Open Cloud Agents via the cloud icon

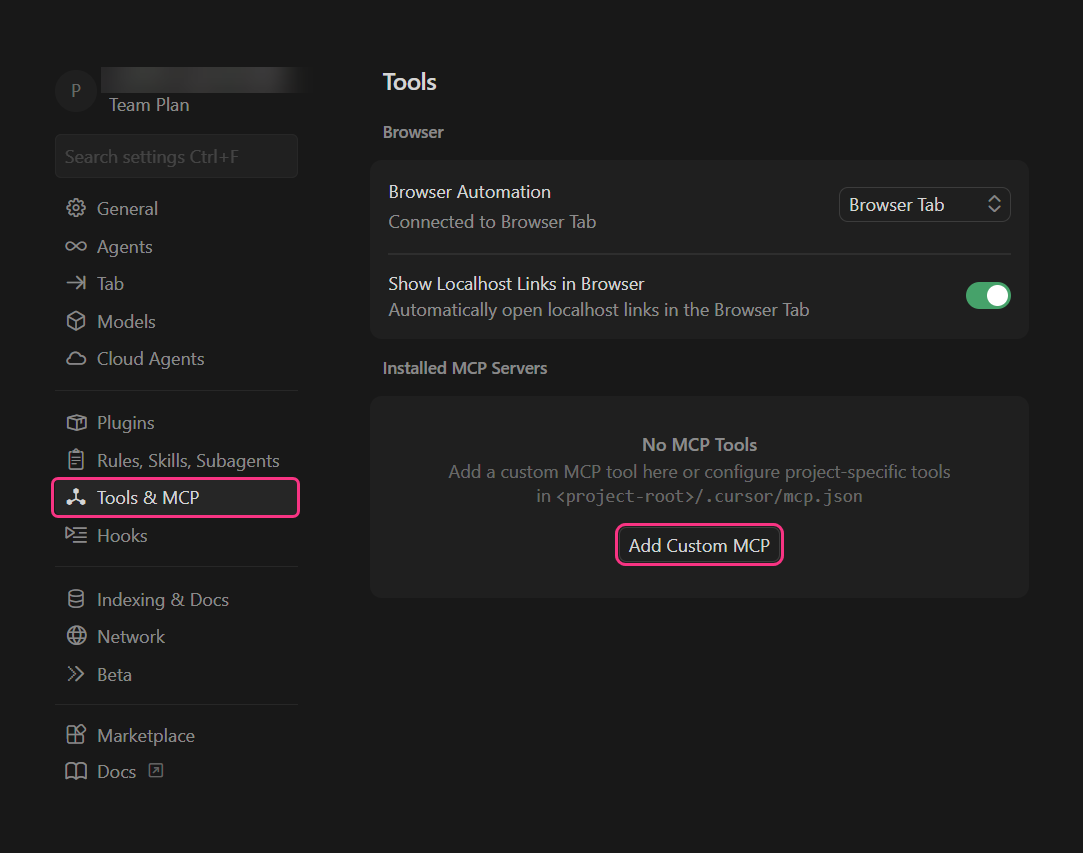coord(75,358)
